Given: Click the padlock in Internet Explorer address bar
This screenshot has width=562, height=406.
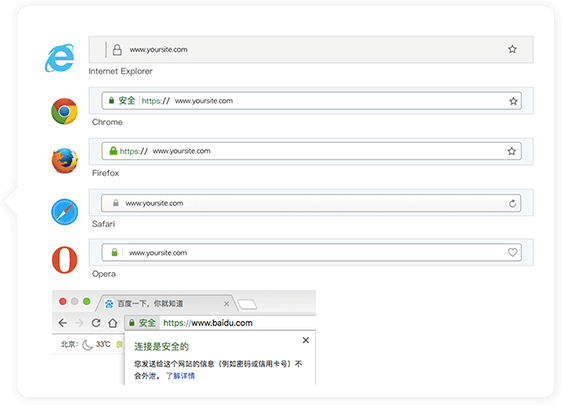Looking at the screenshot, I should tap(117, 49).
